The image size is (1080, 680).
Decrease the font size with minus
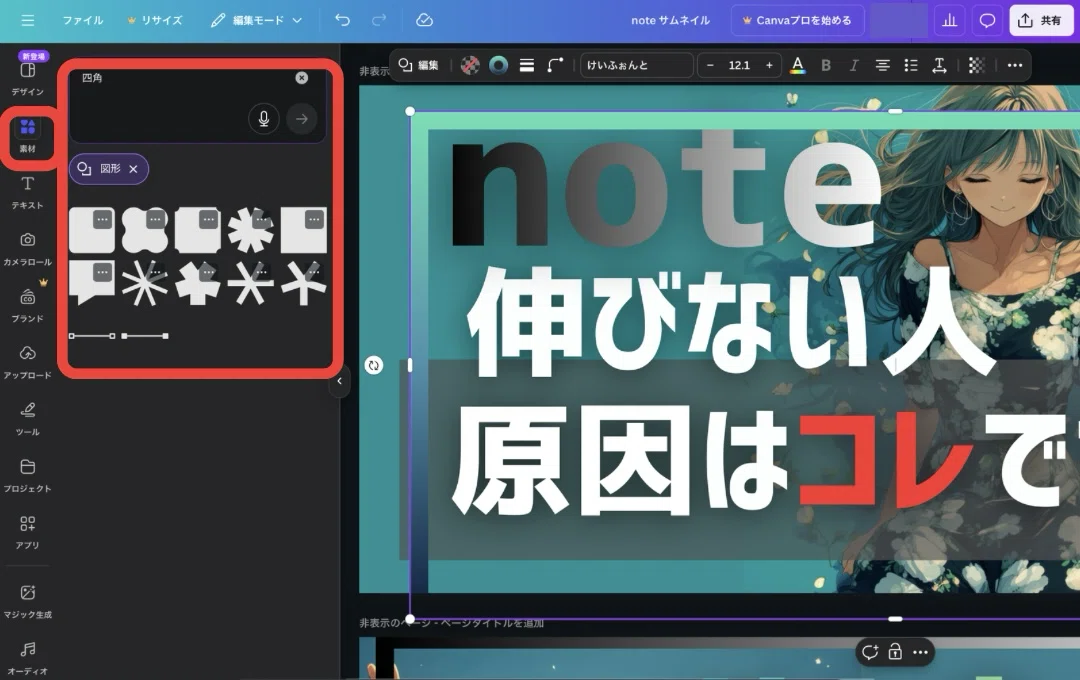[x=710, y=65]
